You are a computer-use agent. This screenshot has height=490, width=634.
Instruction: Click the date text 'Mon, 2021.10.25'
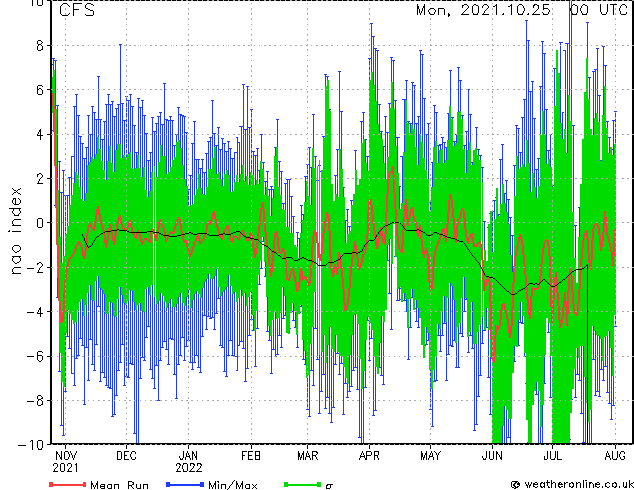(x=483, y=10)
